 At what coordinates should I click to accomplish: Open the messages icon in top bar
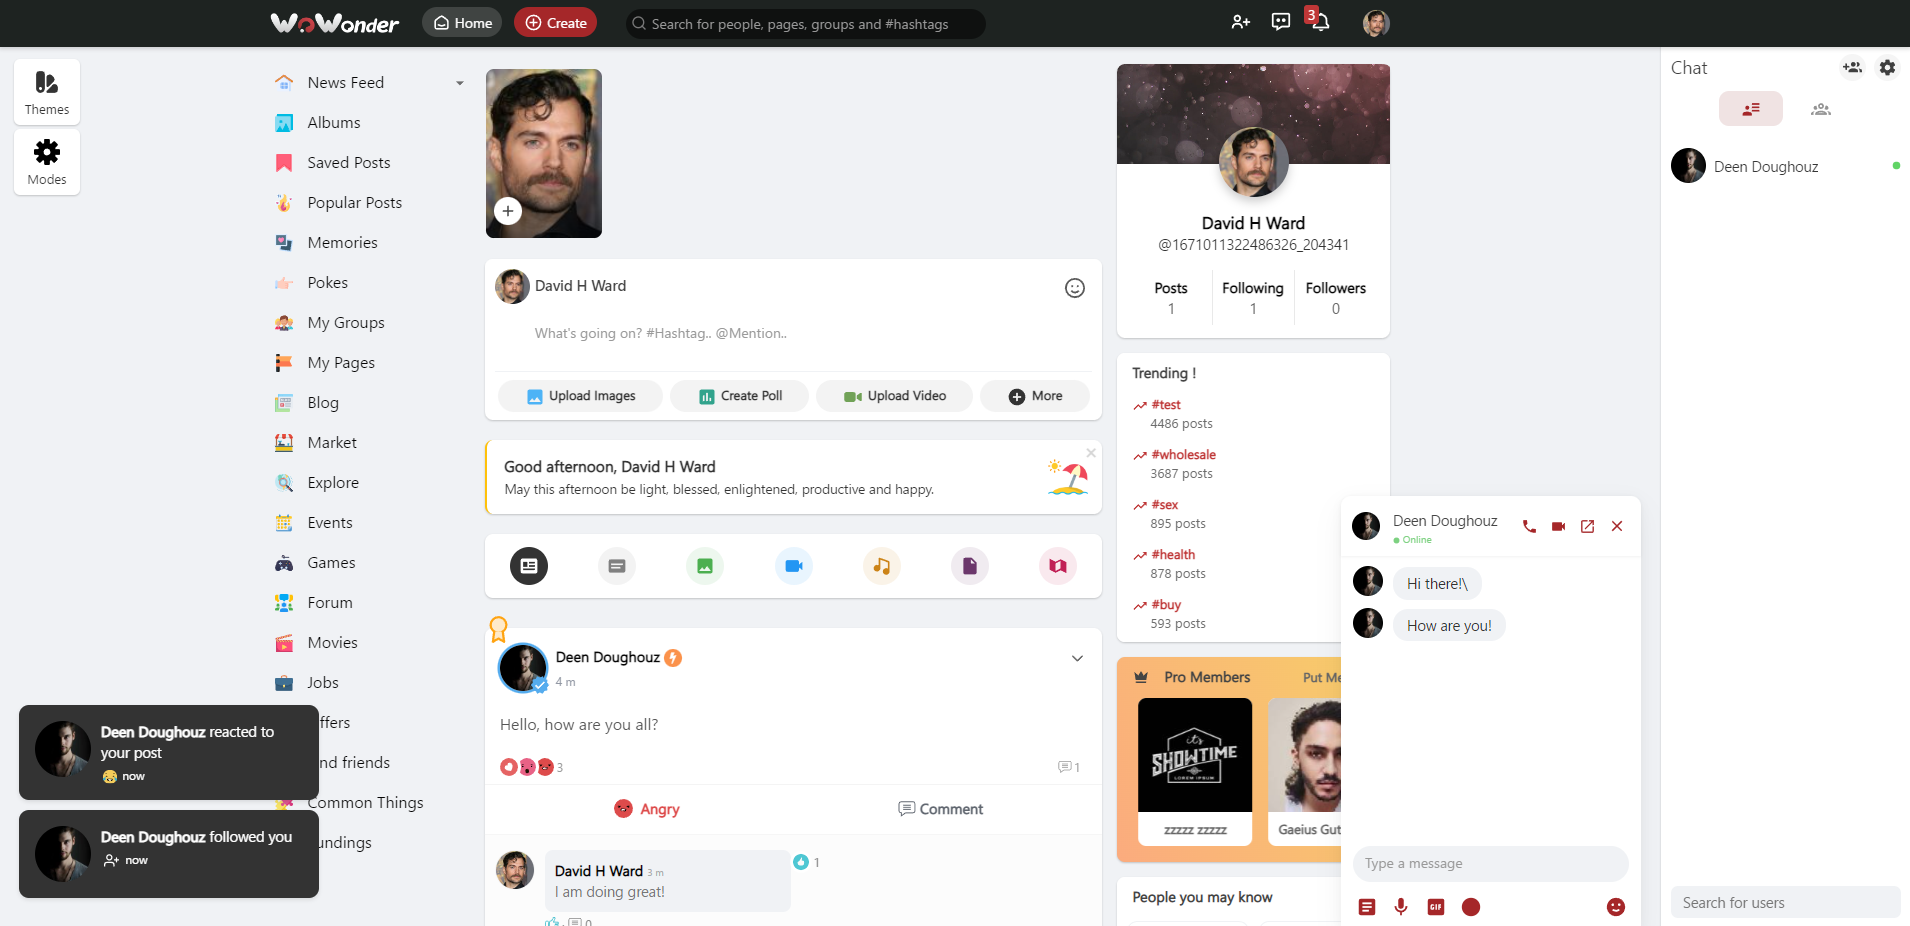coord(1280,22)
